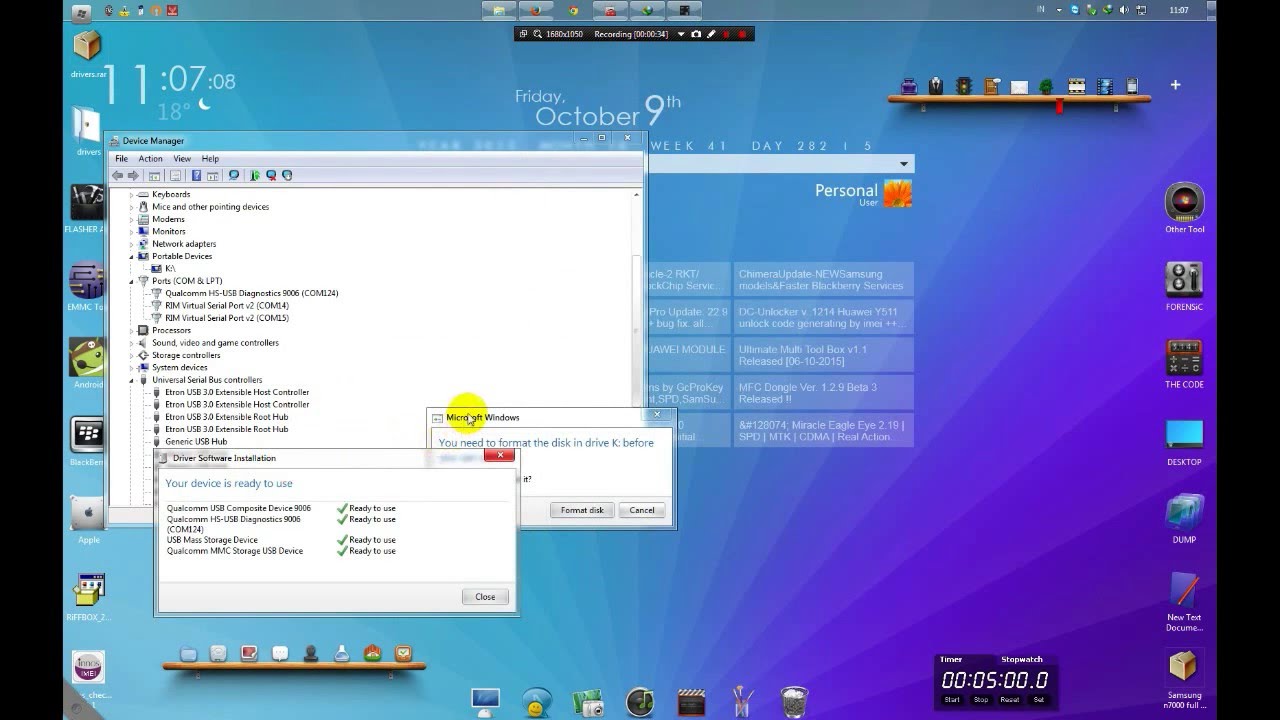Select the Generic USB Hub entry
This screenshot has height=720, width=1280.
(196, 441)
